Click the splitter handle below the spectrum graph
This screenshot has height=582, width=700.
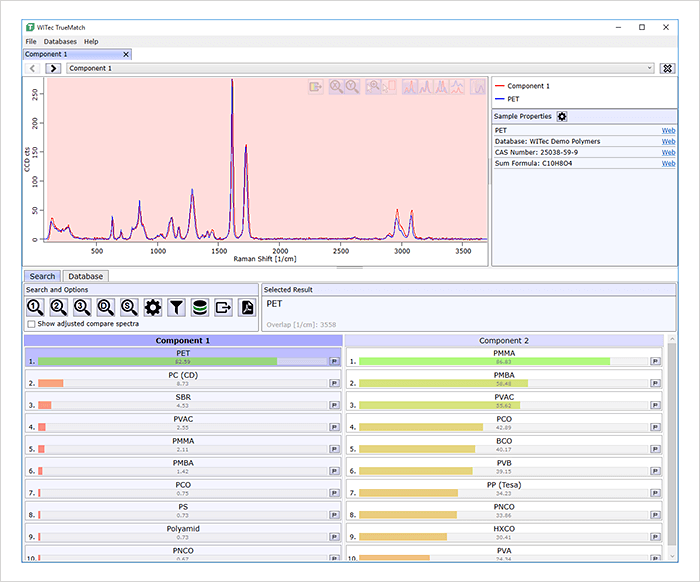click(x=350, y=268)
